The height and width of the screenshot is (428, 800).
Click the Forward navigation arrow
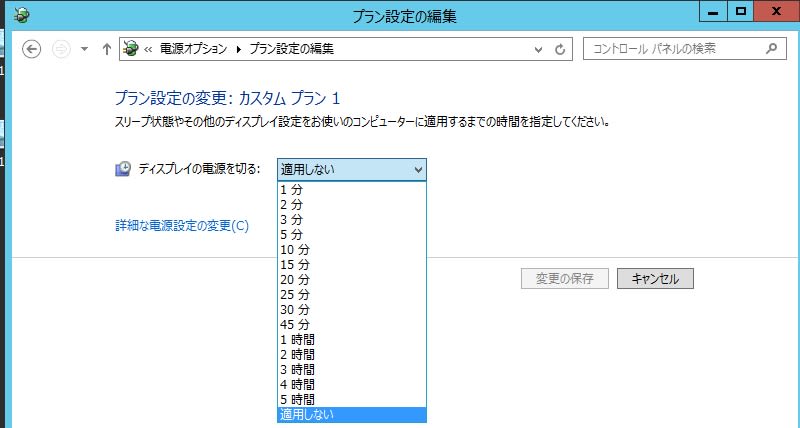[x=61, y=49]
